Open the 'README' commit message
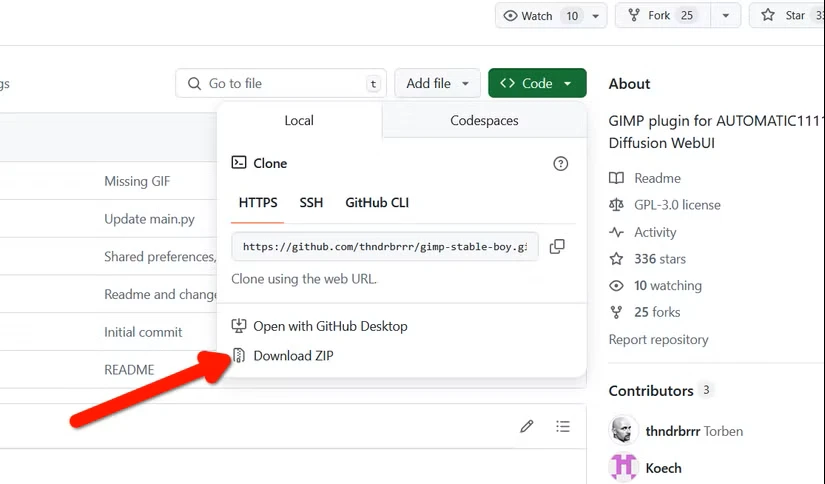 point(129,370)
